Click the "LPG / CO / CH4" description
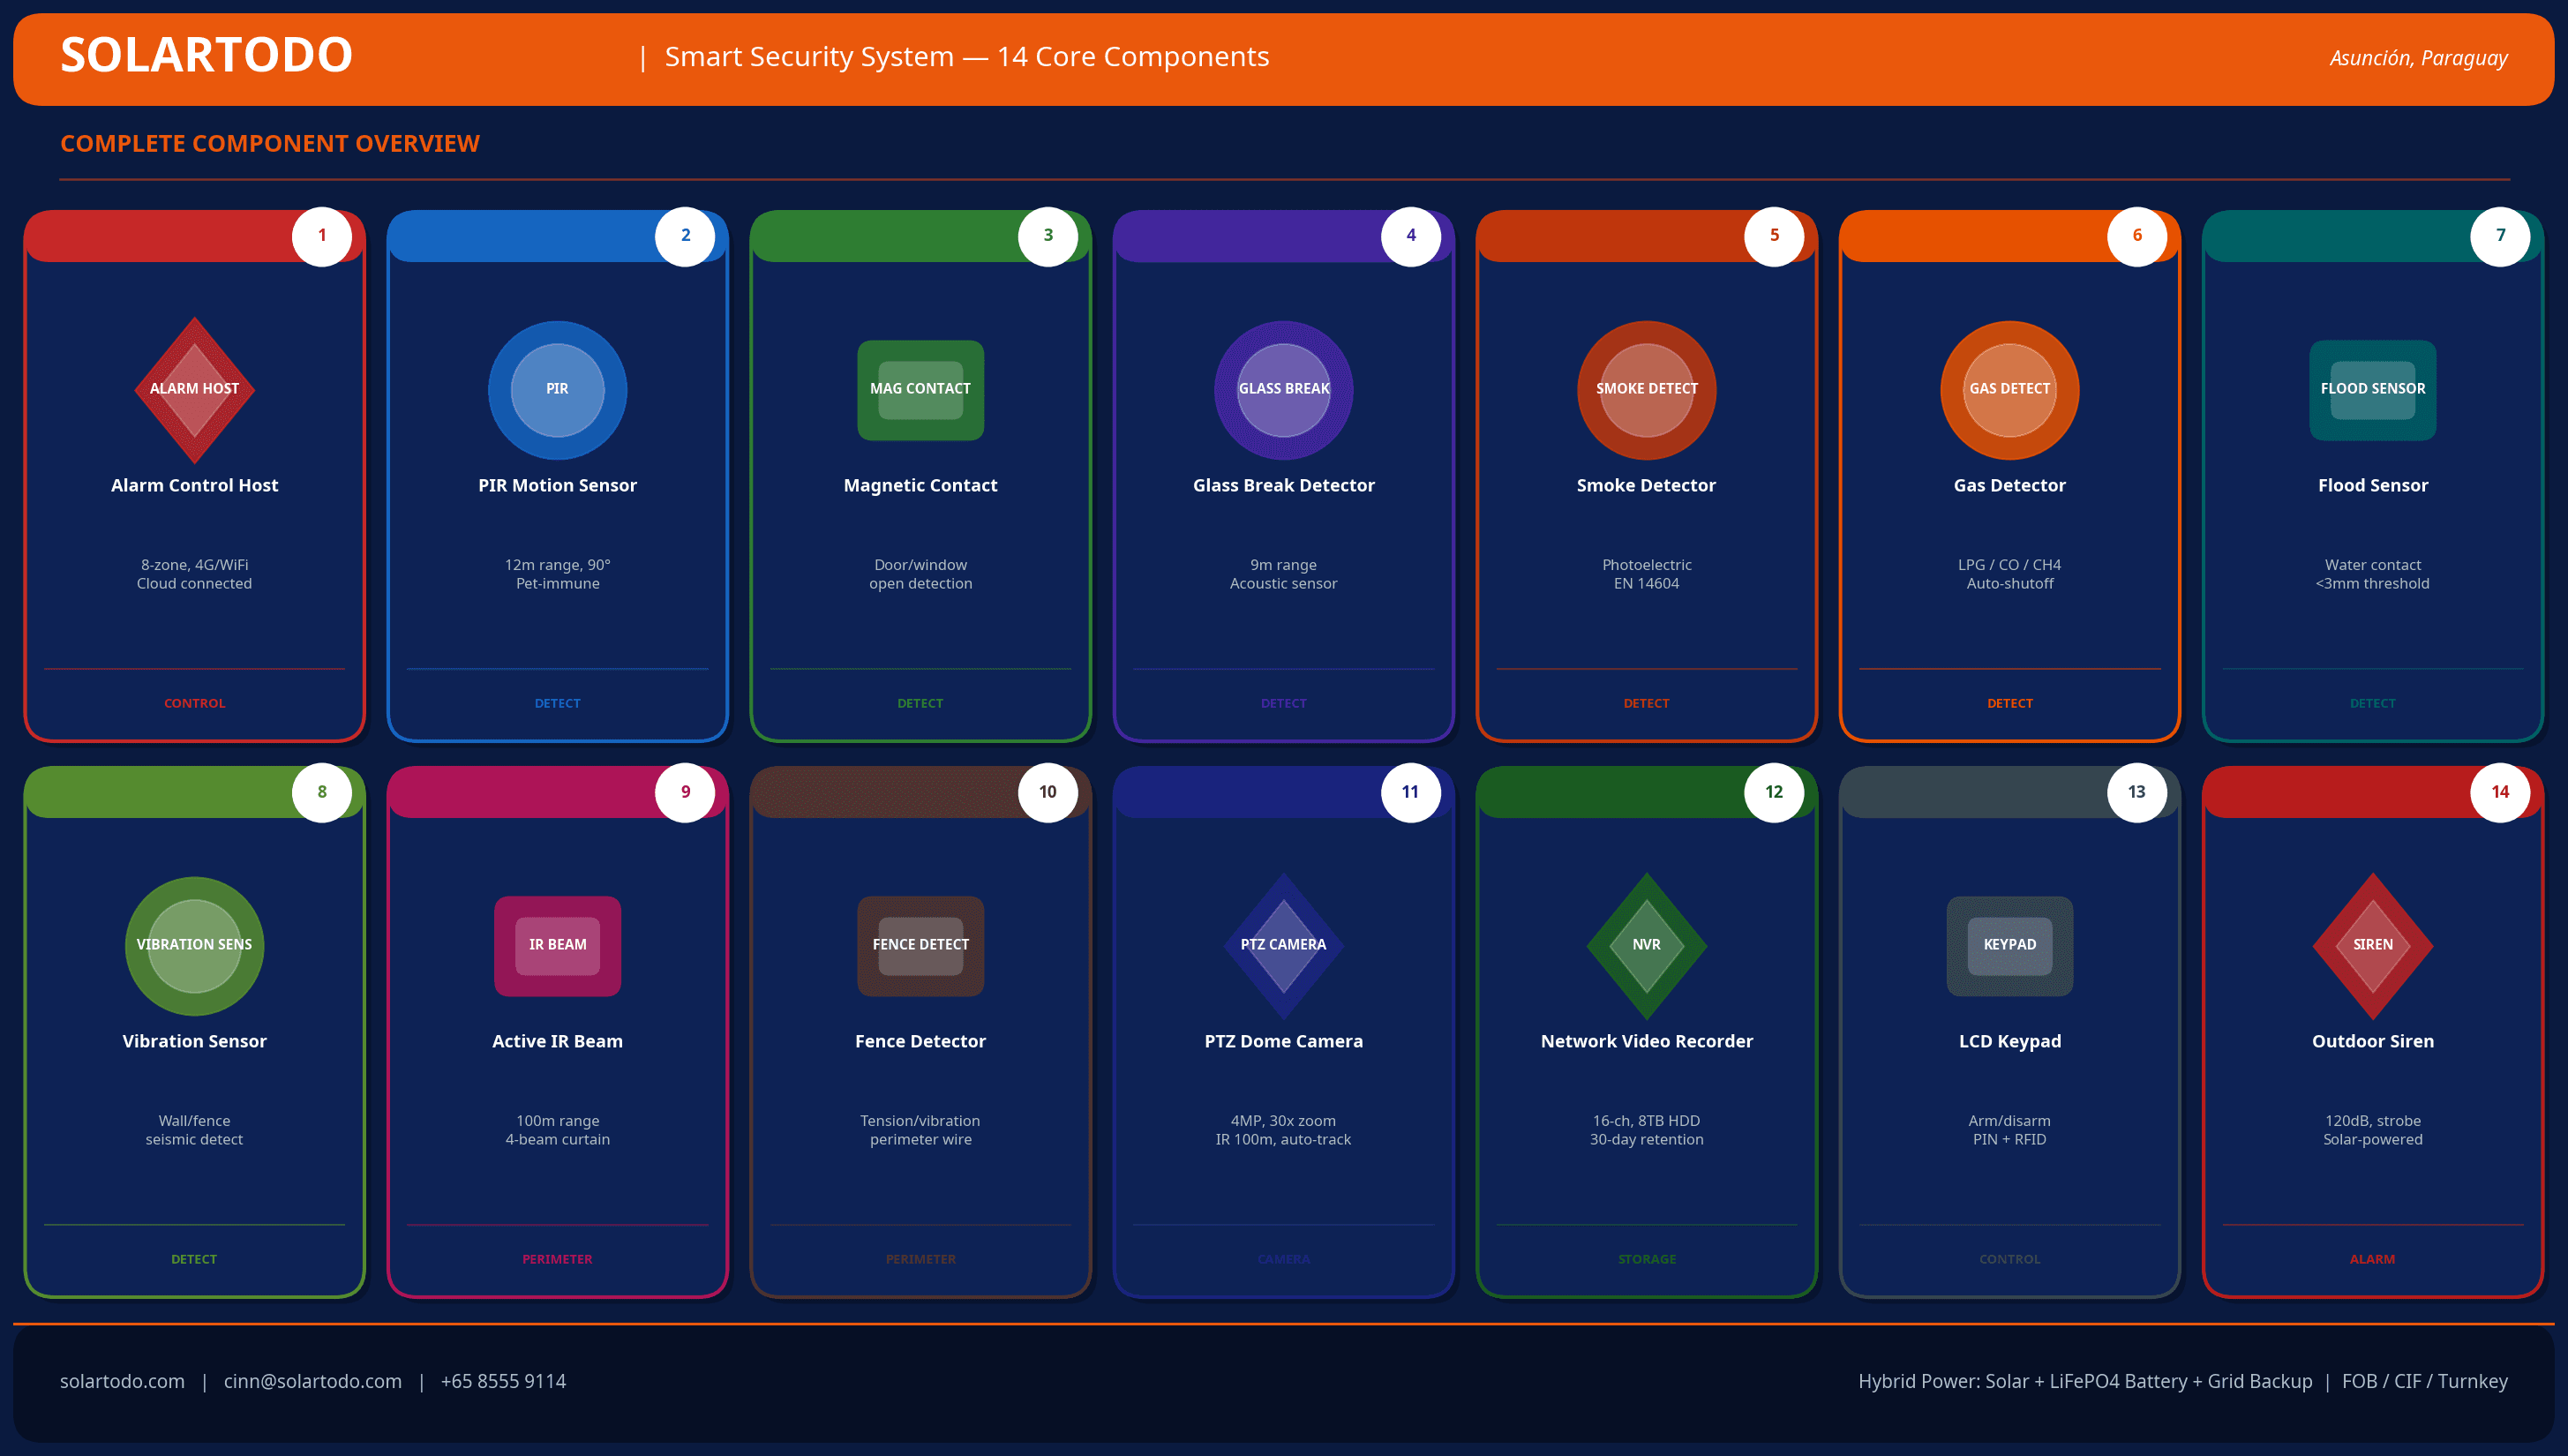The height and width of the screenshot is (1456, 2568). coord(2009,565)
